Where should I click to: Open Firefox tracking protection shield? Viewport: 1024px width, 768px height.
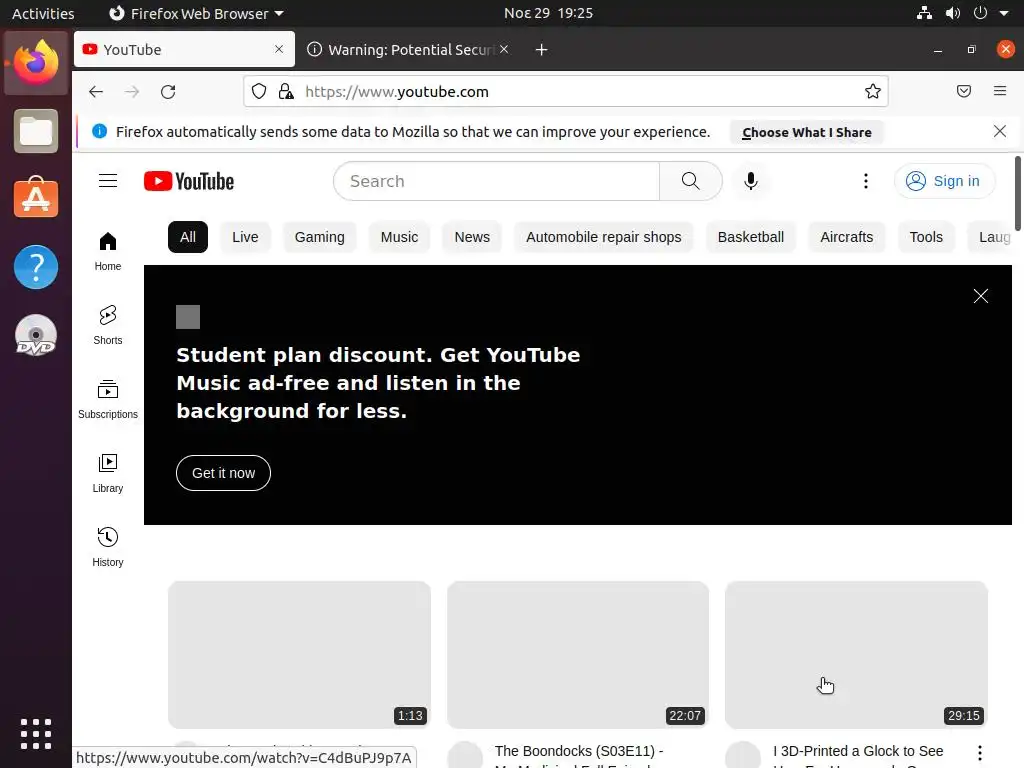pos(259,91)
